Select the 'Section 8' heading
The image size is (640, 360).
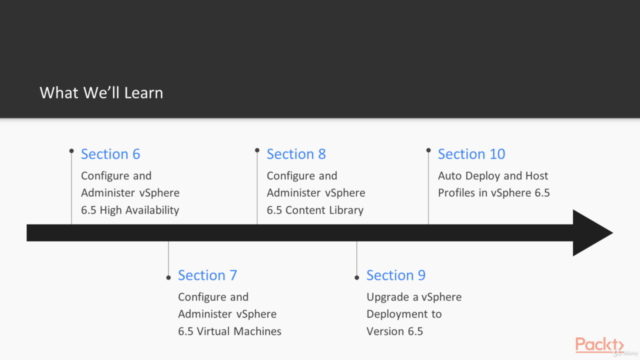(x=296, y=154)
